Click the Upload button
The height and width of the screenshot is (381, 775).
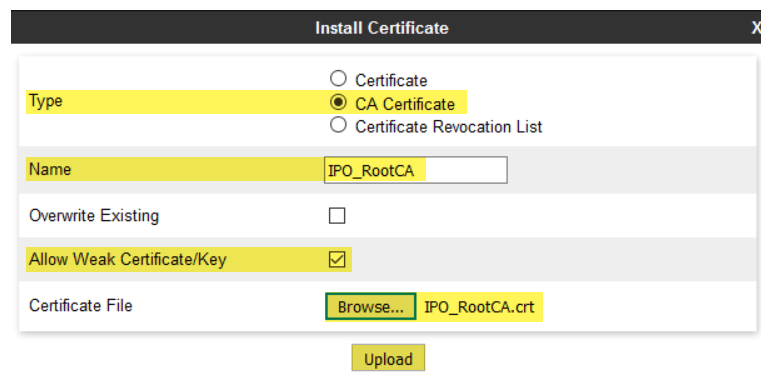388,359
